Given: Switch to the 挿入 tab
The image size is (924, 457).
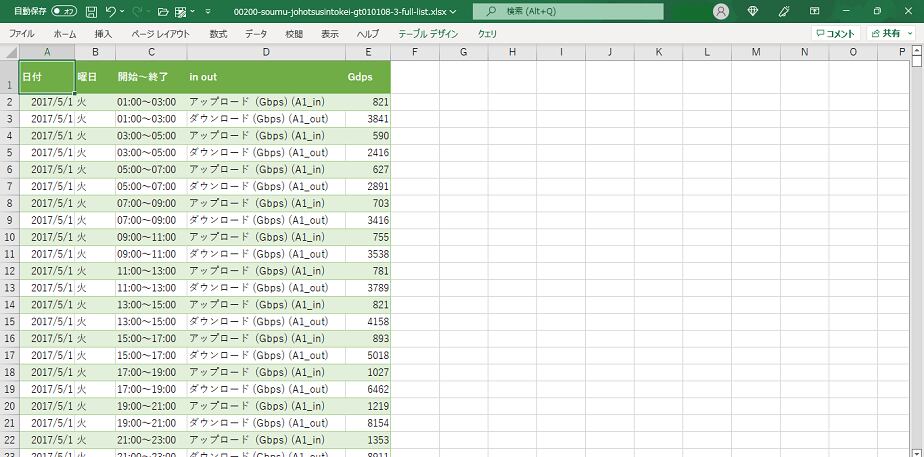Looking at the screenshot, I should pyautogui.click(x=103, y=34).
